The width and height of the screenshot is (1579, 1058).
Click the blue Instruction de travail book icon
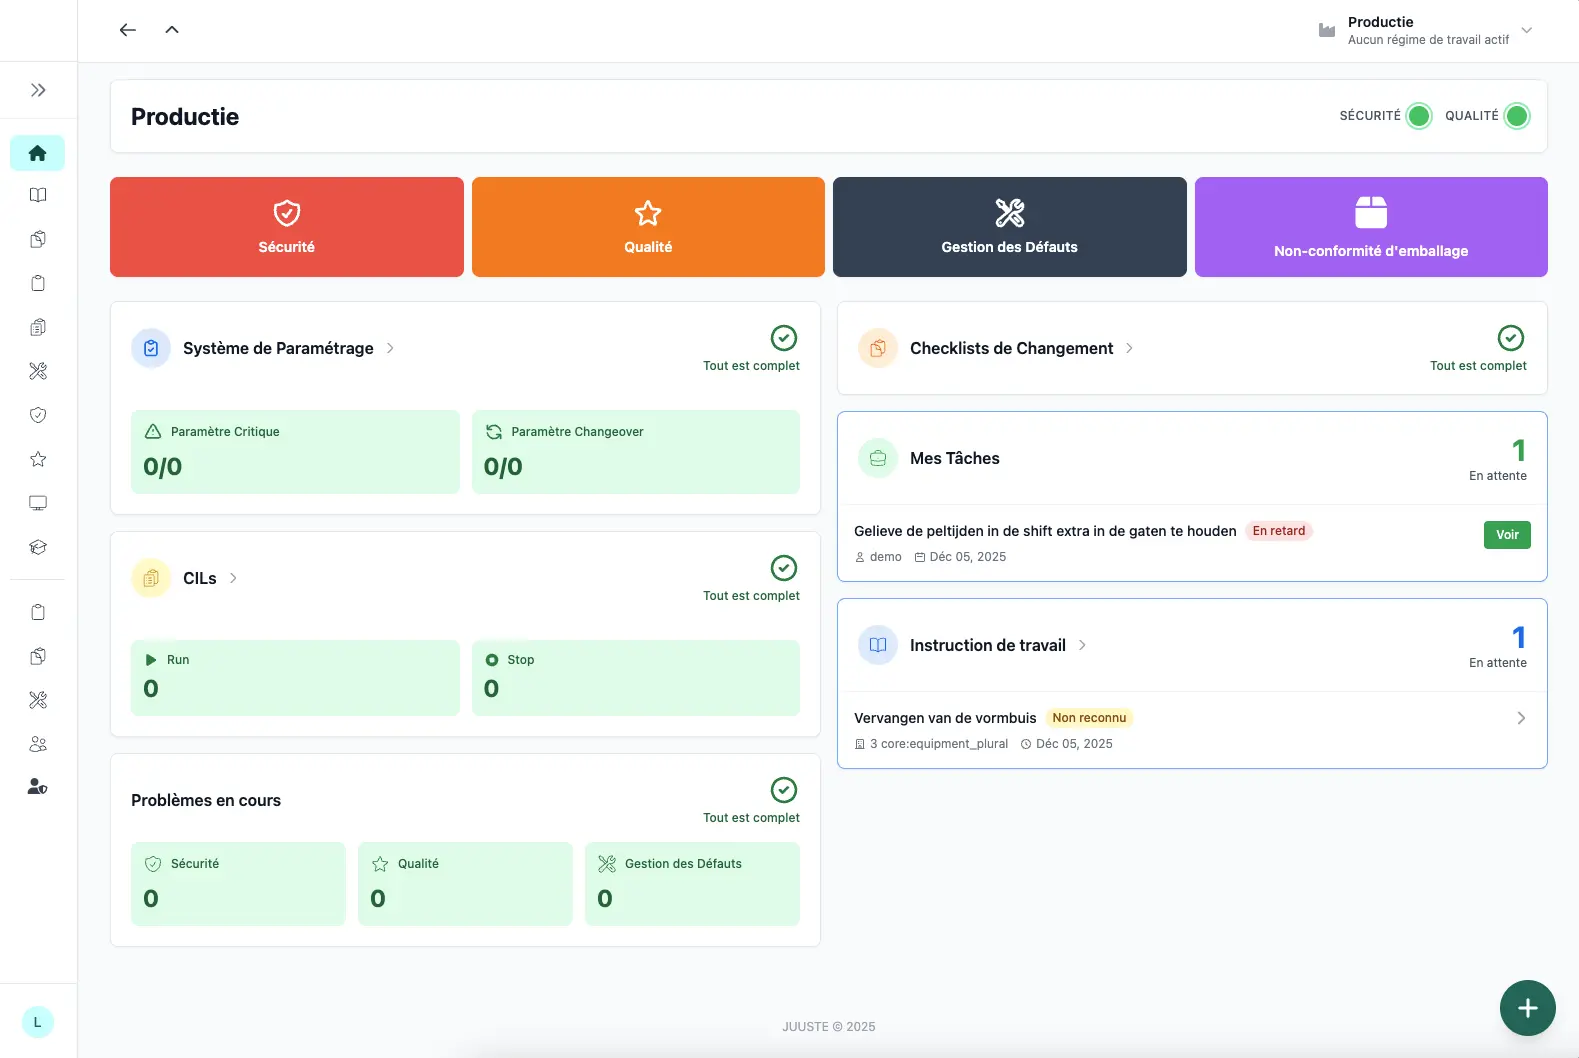click(x=878, y=645)
